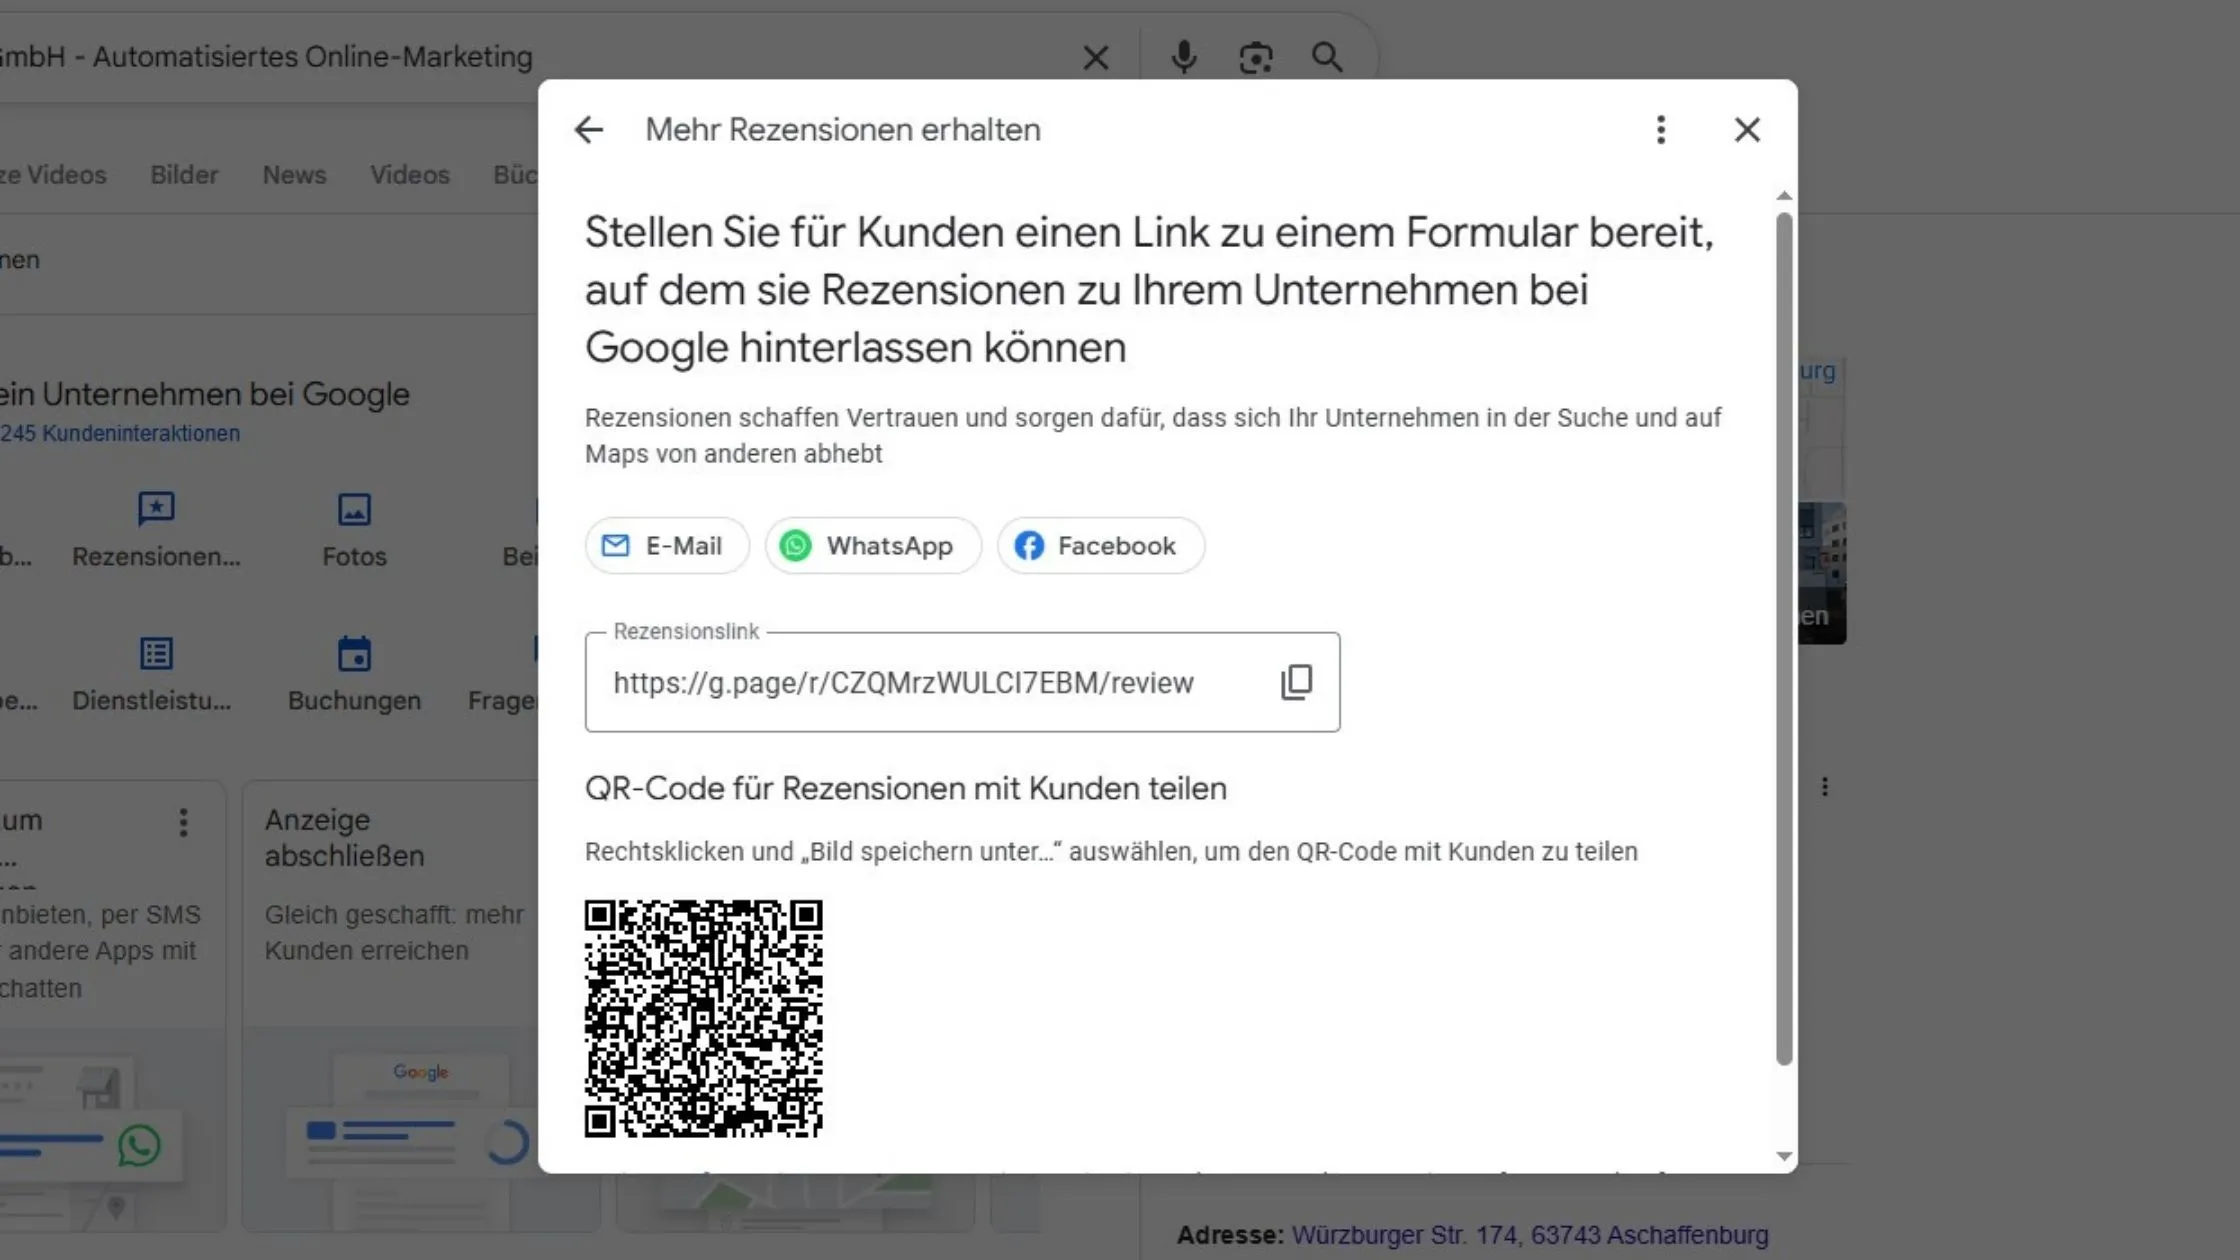Switch to the News tab
Viewport: 2240px width, 1260px height.
coord(293,174)
